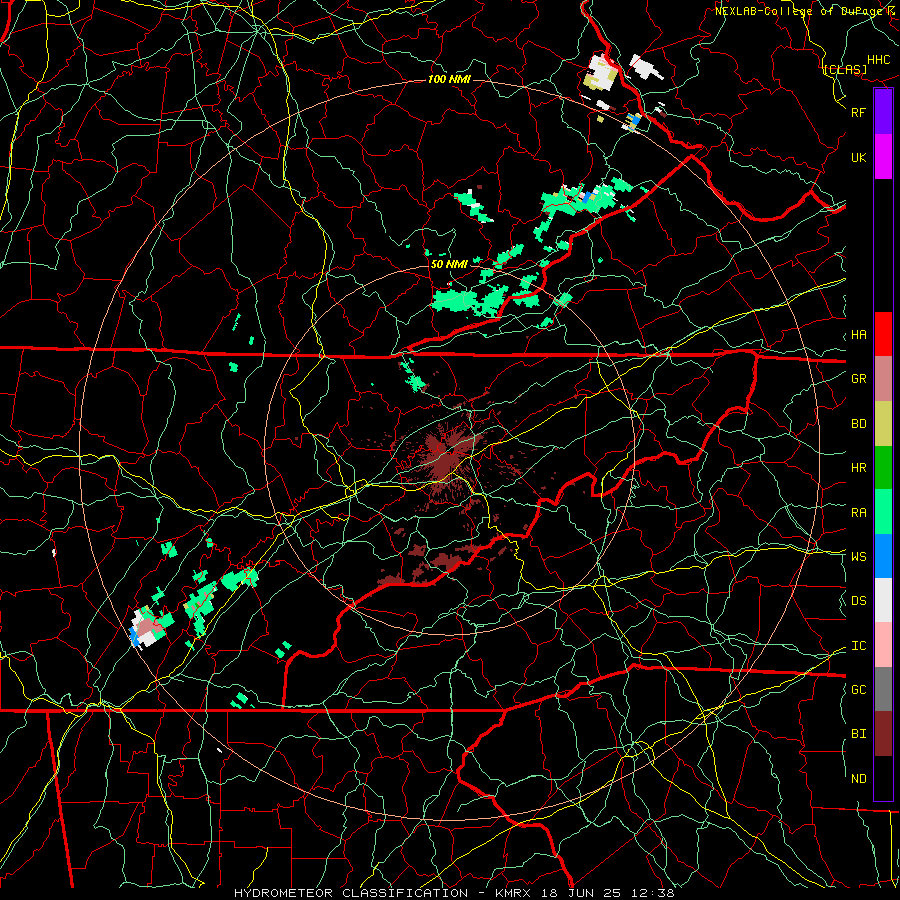Click the HR legend label
Screen dimensions: 900x900
pos(859,468)
